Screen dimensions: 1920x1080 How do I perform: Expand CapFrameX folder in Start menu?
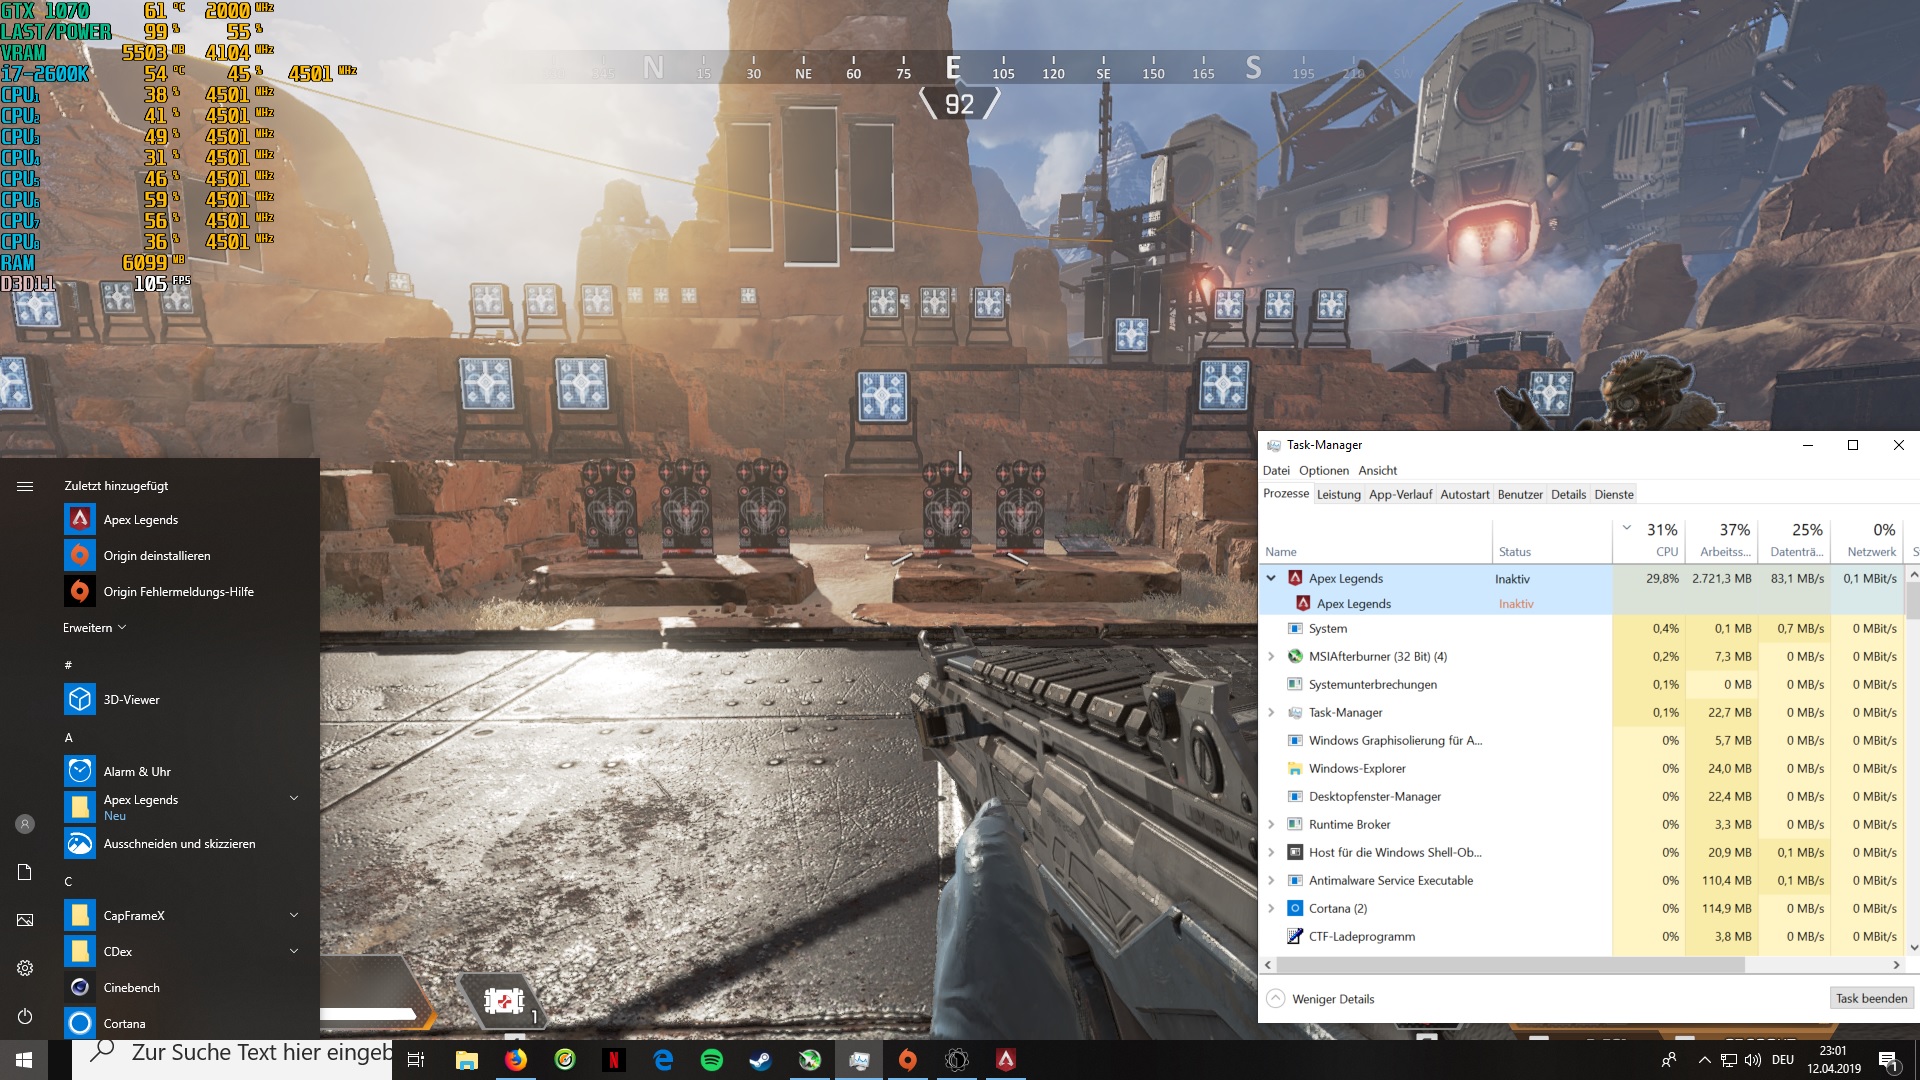pos(294,915)
